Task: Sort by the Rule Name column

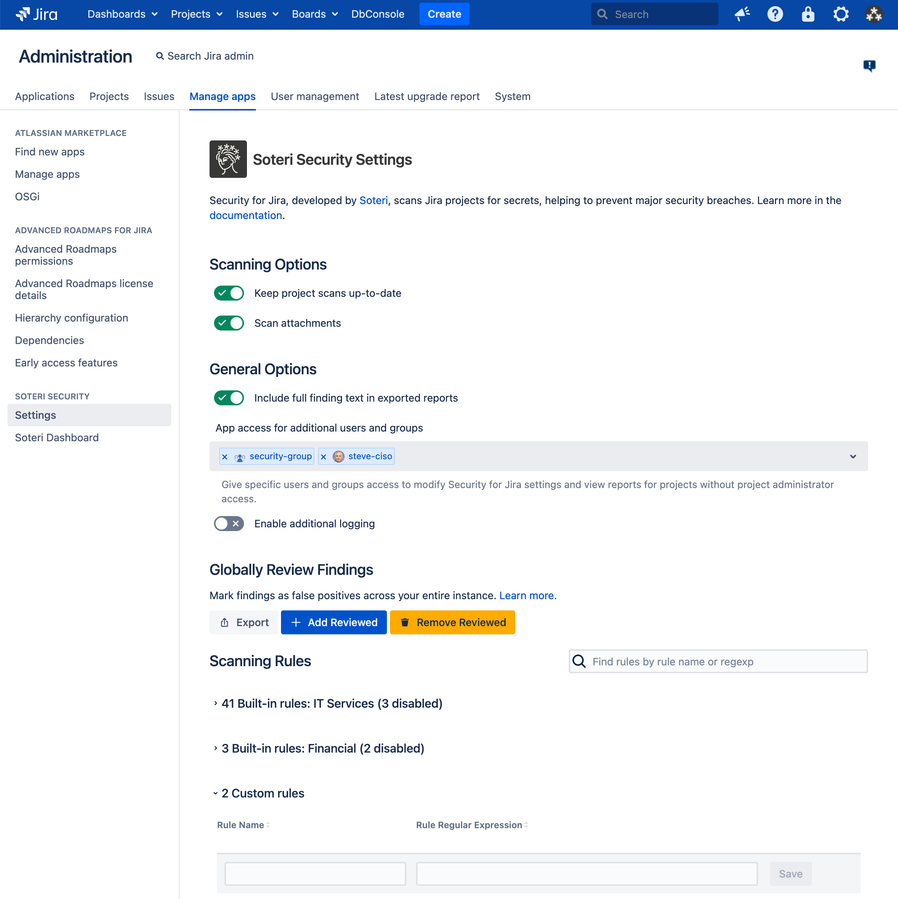Action: [244, 825]
